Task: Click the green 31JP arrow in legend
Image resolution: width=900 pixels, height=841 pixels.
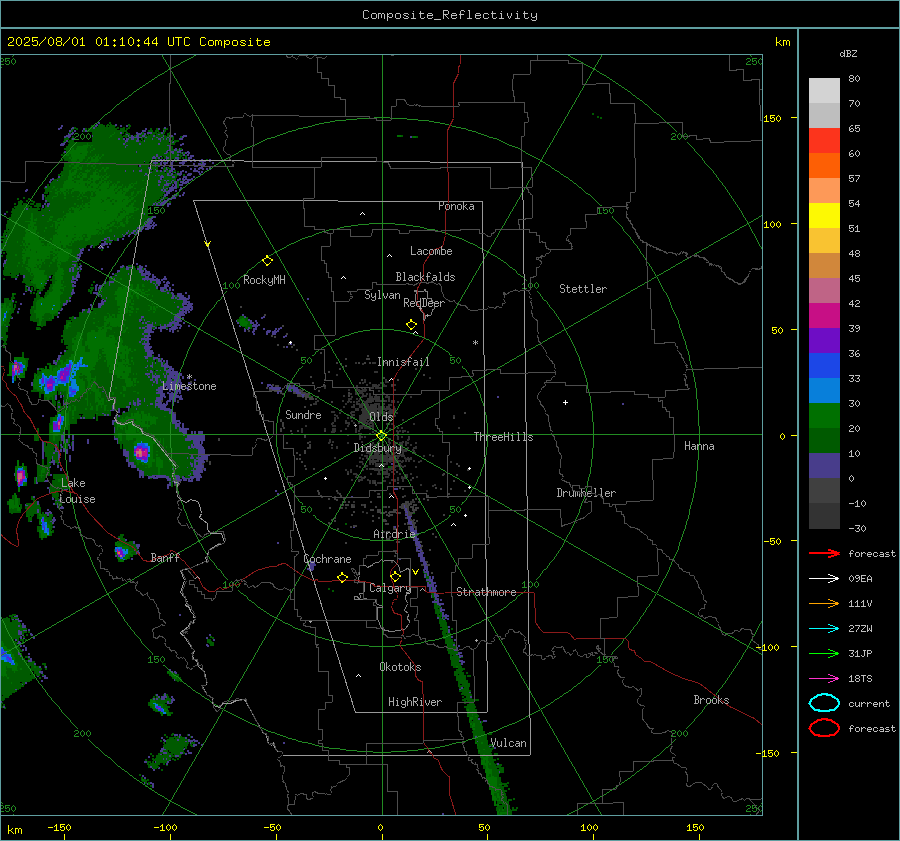Action: click(824, 653)
